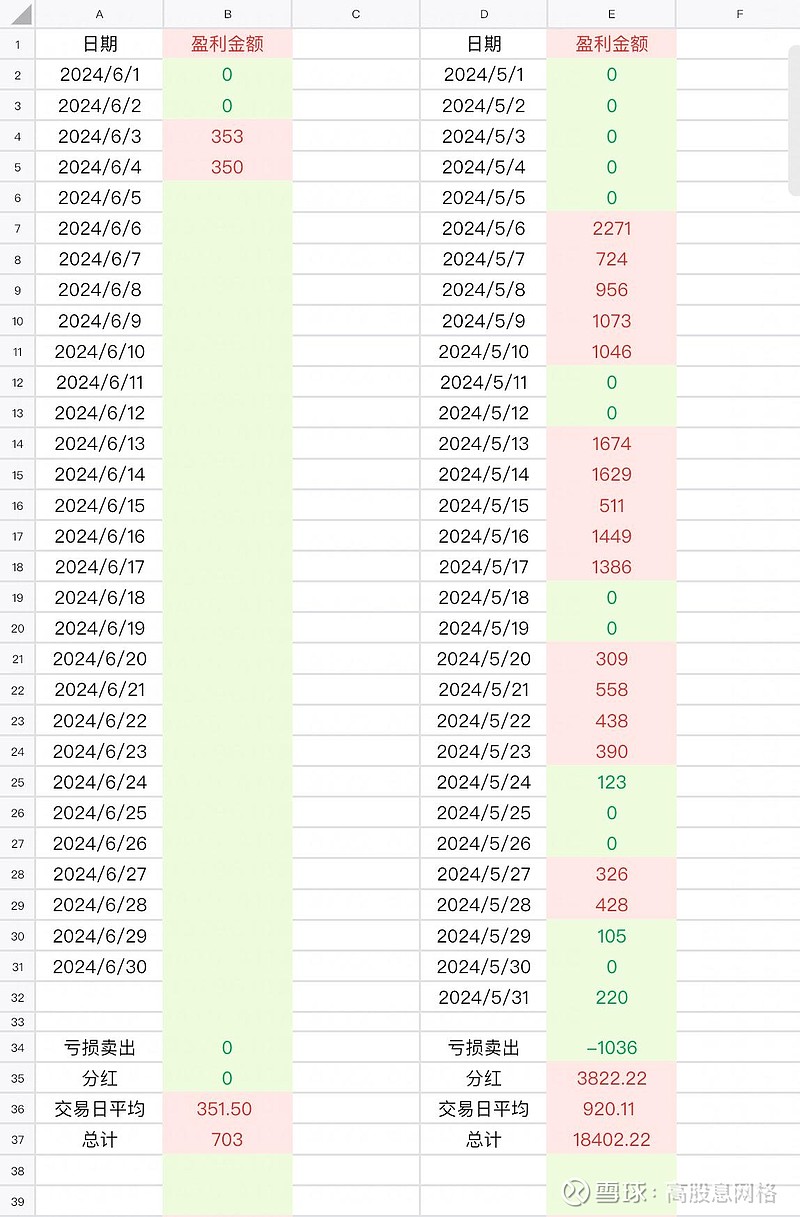Click the -1036 loss cell
Image resolution: width=800 pixels, height=1217 pixels.
tap(612, 1048)
